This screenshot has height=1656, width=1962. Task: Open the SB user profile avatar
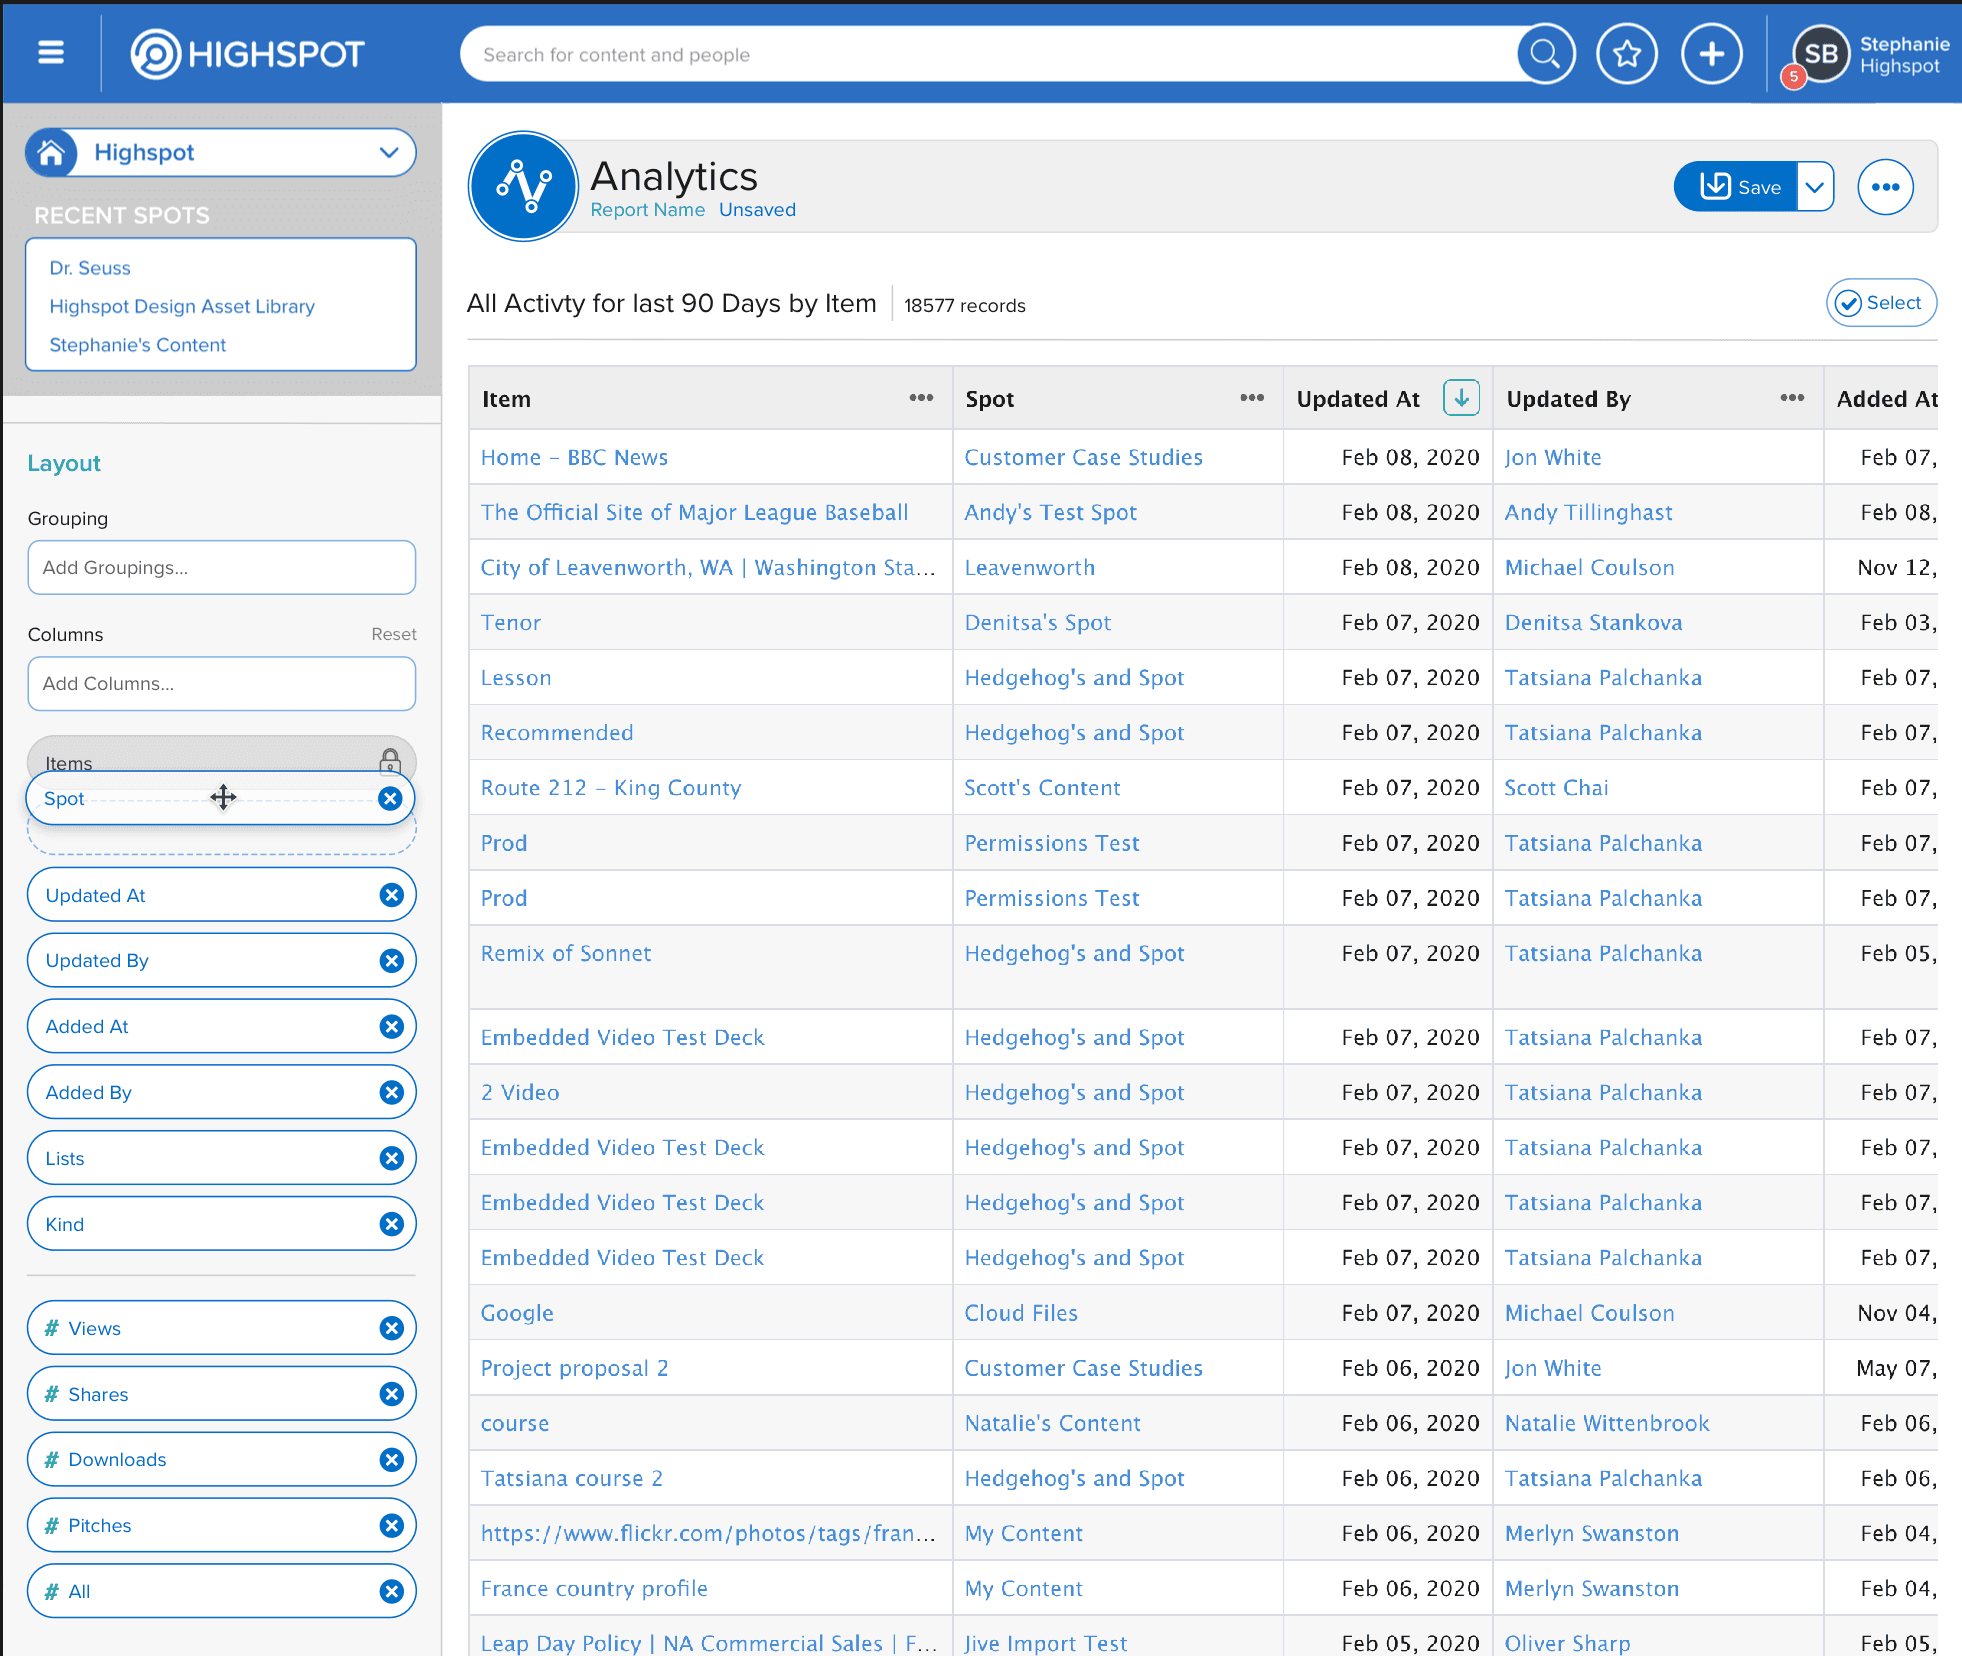point(1821,54)
